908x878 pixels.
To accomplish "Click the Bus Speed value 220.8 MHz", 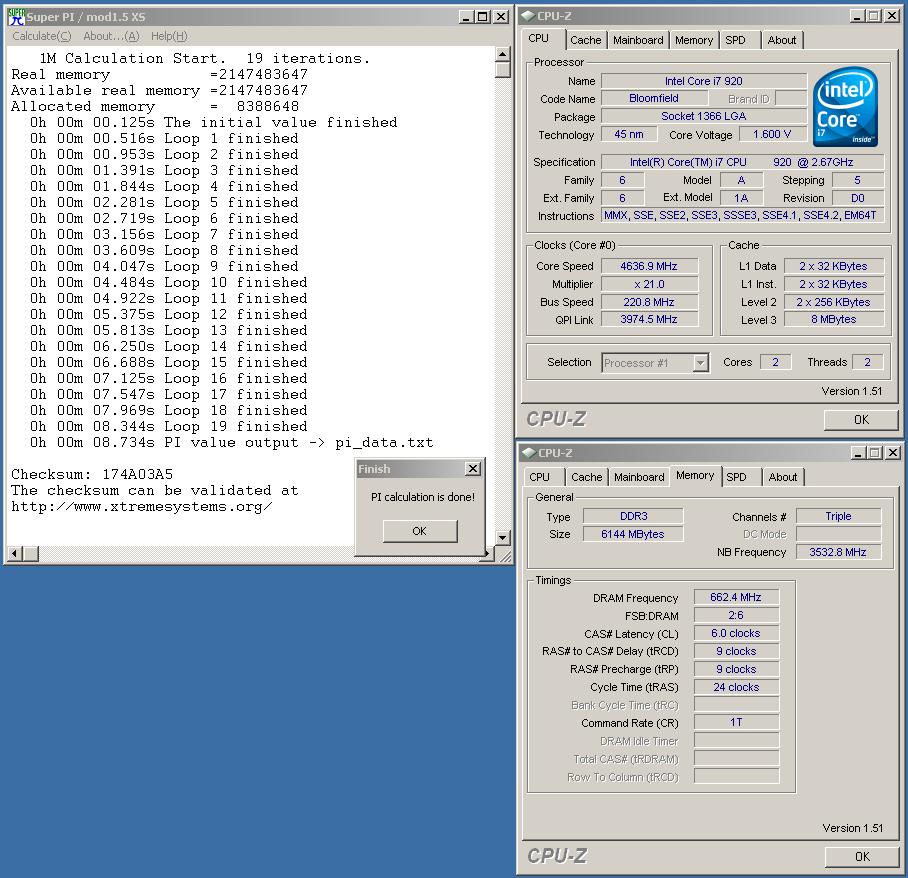I will coord(649,302).
